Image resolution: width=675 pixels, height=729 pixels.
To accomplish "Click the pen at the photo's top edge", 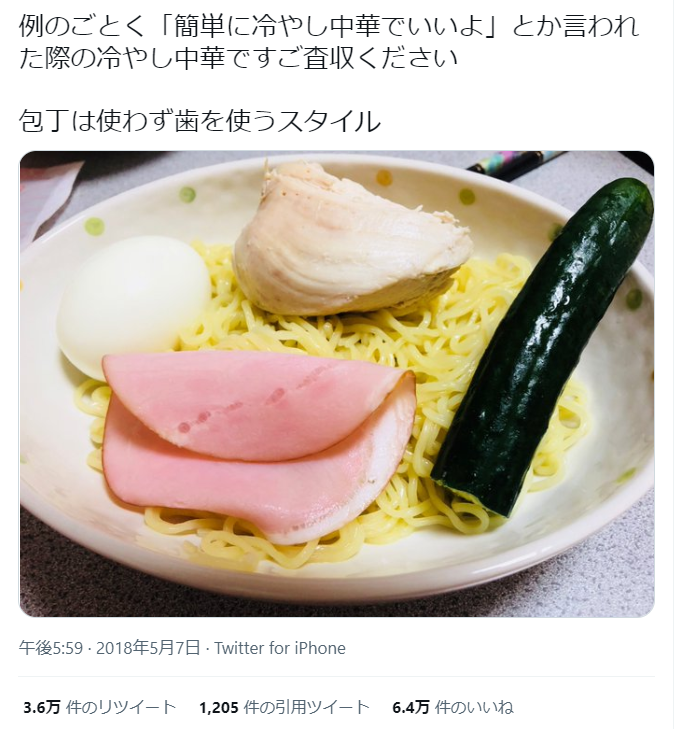I will [516, 163].
